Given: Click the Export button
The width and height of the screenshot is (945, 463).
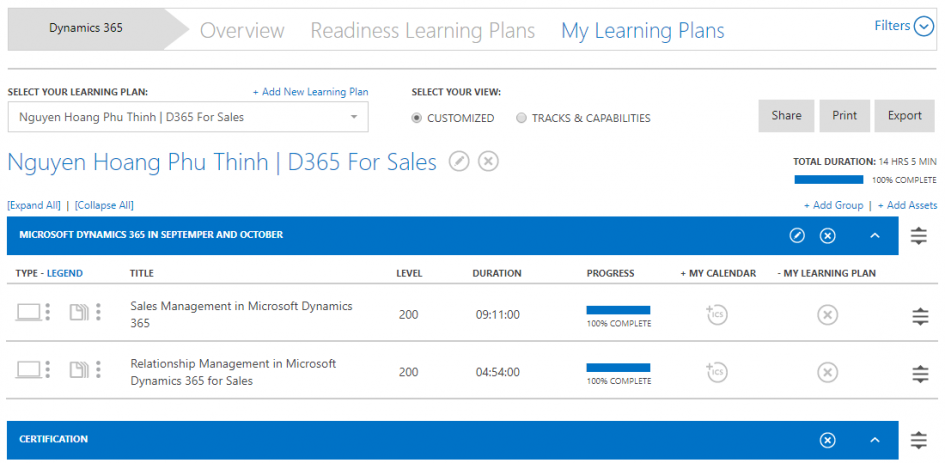Looking at the screenshot, I should 905,116.
